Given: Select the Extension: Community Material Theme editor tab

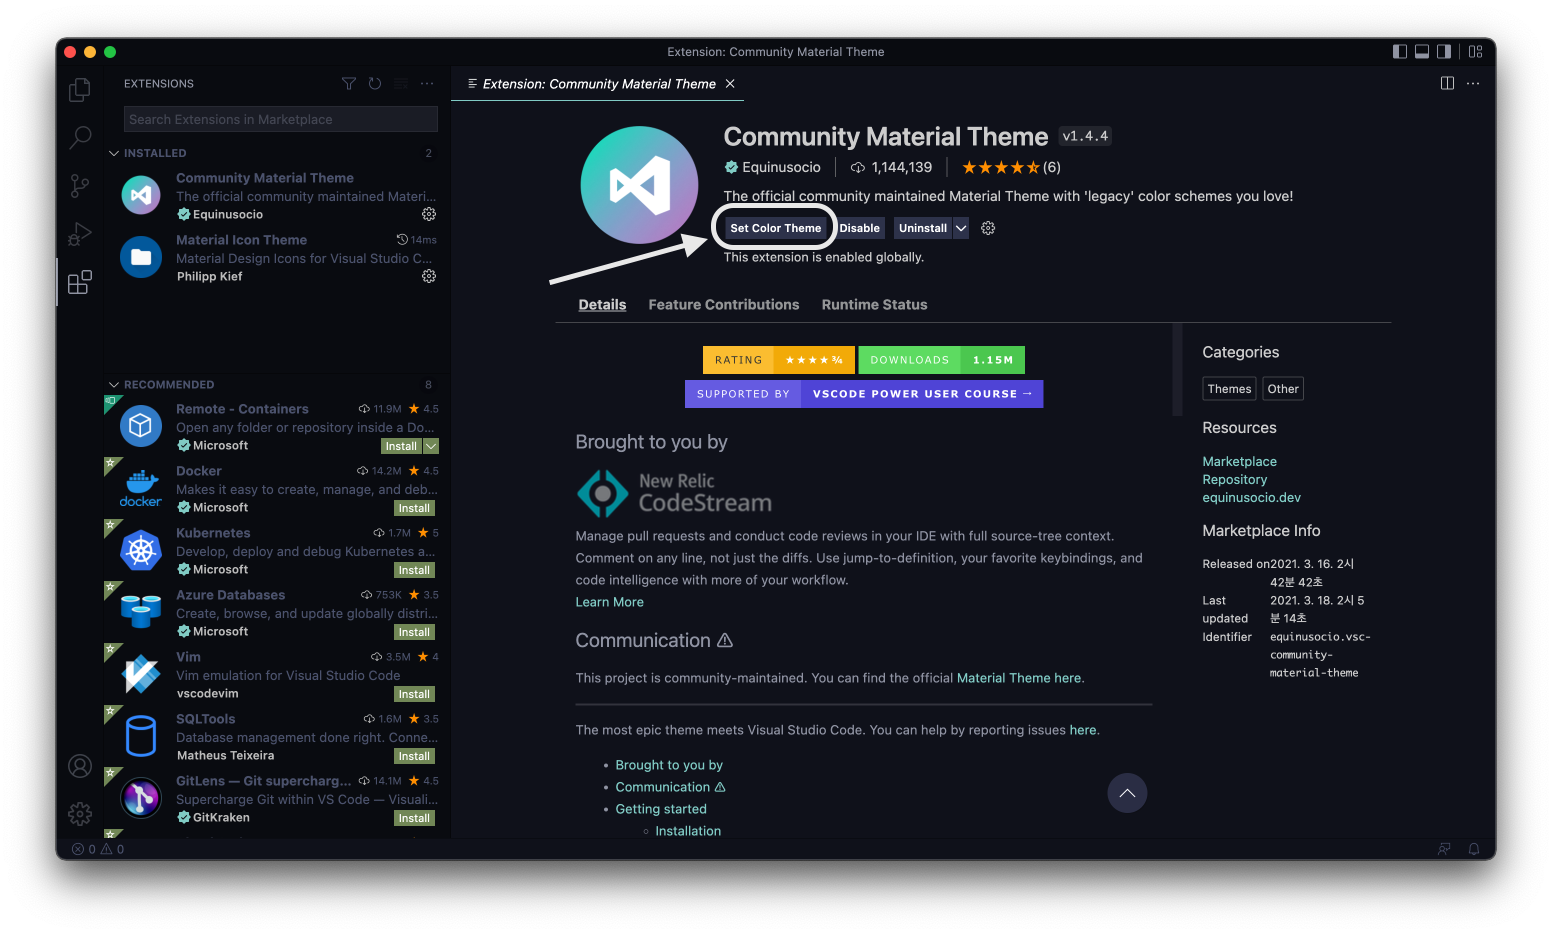Looking at the screenshot, I should [x=598, y=84].
